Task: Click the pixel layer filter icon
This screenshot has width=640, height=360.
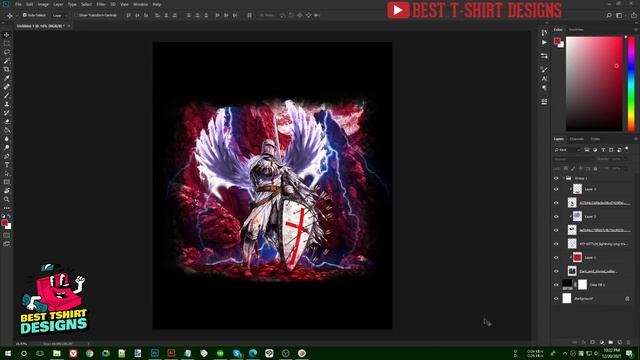Action: coord(587,150)
